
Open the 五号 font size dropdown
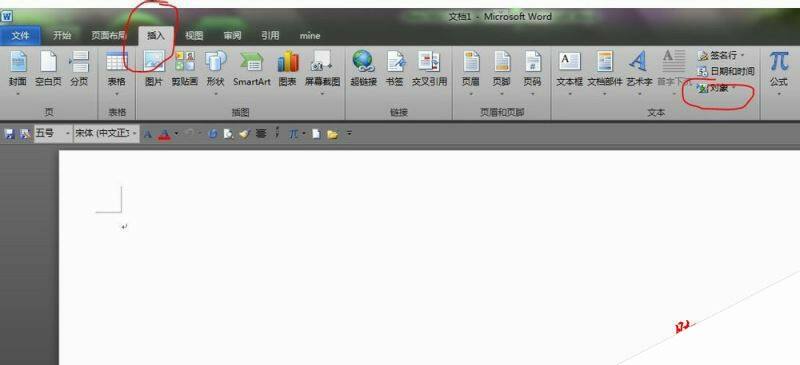(67, 134)
